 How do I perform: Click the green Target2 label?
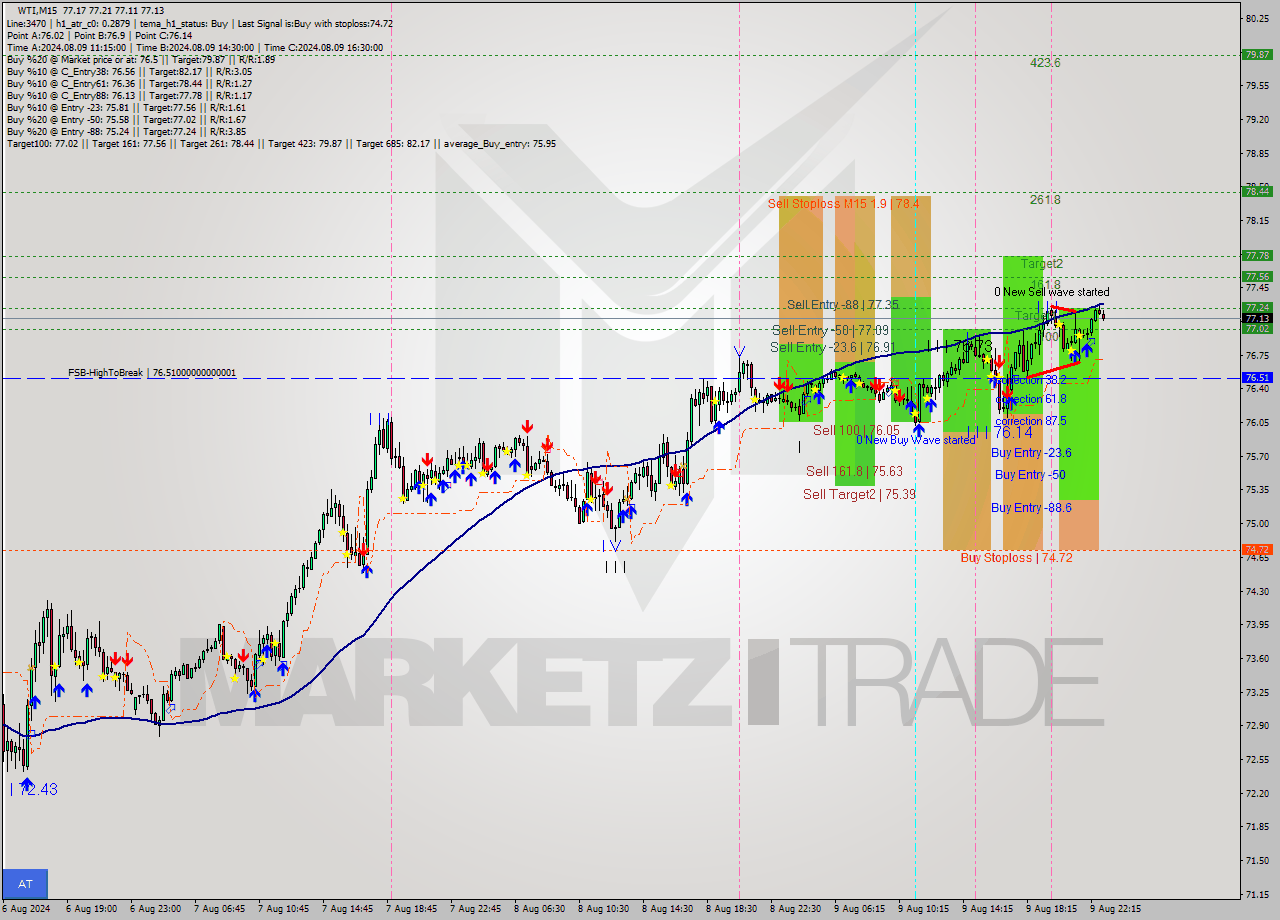point(1042,264)
